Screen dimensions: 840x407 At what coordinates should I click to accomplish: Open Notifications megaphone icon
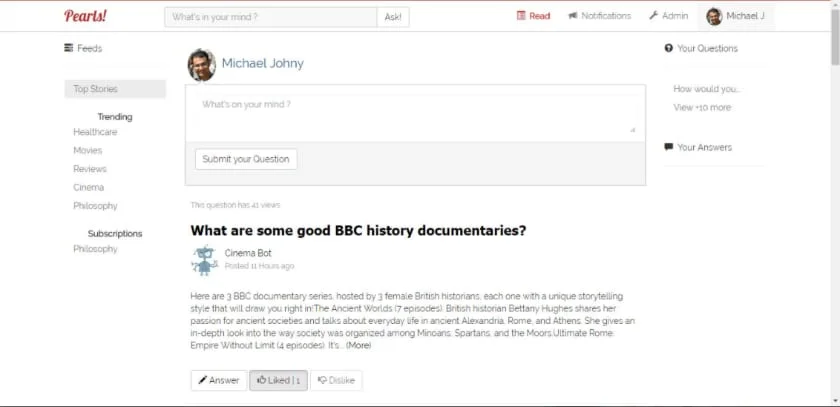click(x=572, y=16)
